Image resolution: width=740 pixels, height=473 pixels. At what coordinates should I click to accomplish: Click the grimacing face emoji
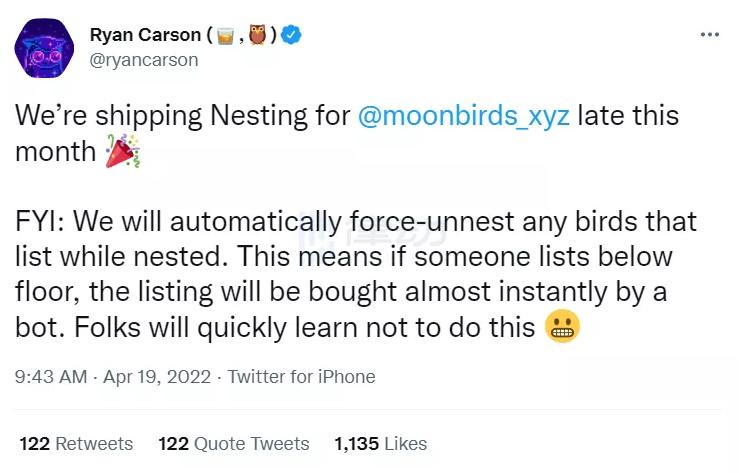coord(562,328)
